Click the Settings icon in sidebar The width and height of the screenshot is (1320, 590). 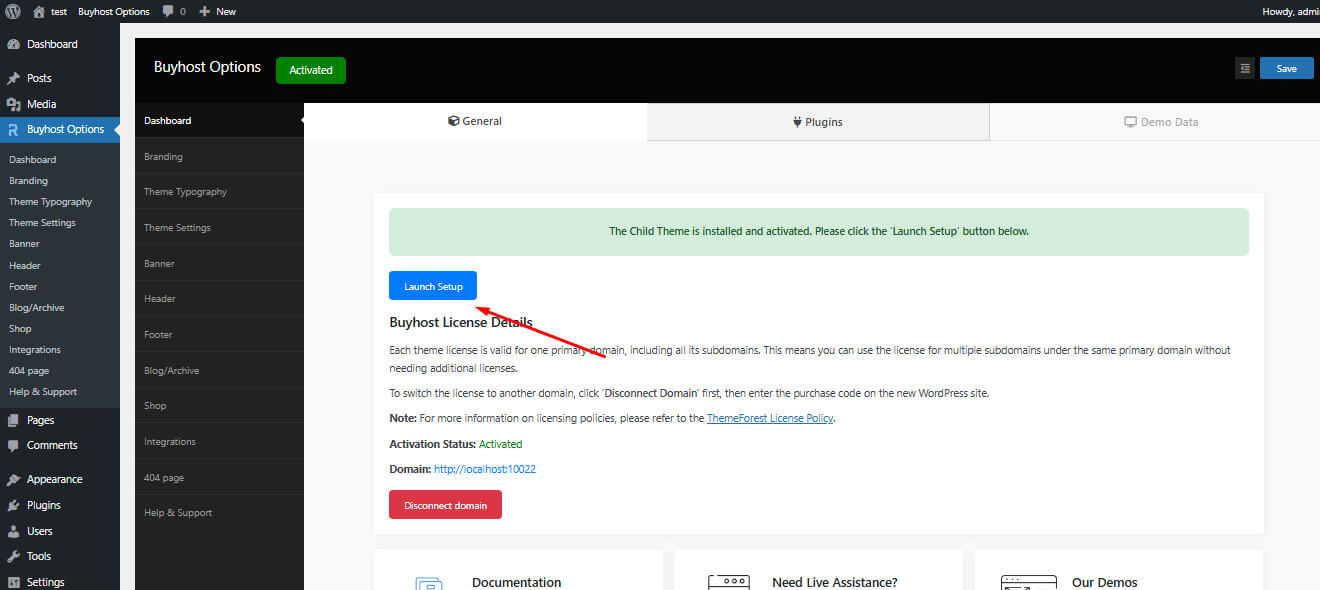pyautogui.click(x=14, y=582)
